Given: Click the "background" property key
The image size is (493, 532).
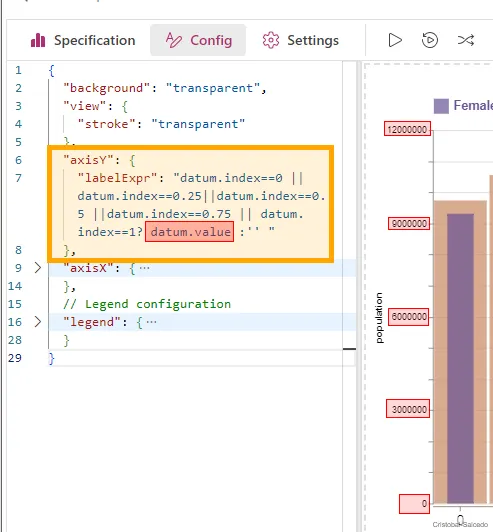Looking at the screenshot, I should (107, 88).
